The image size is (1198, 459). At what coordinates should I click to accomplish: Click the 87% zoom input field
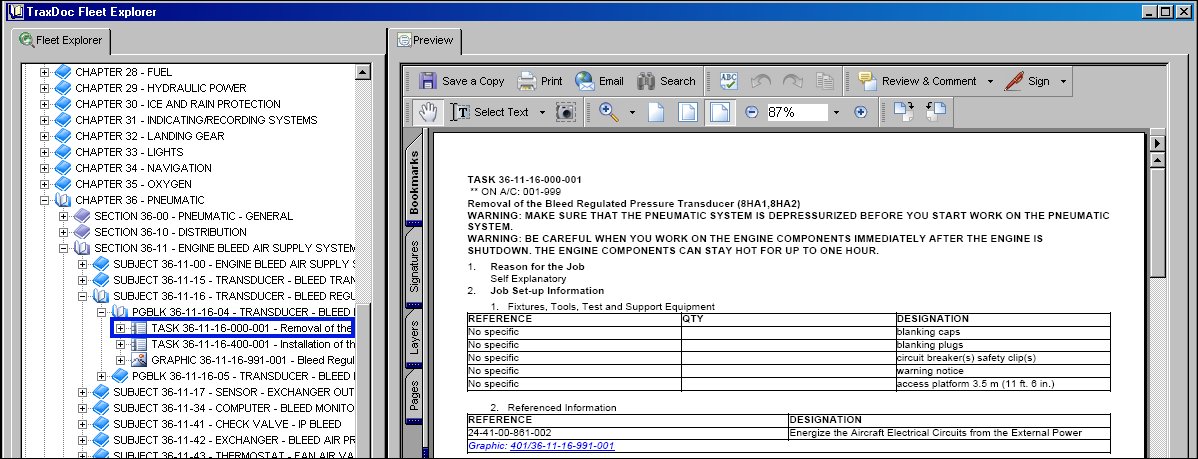click(x=797, y=112)
